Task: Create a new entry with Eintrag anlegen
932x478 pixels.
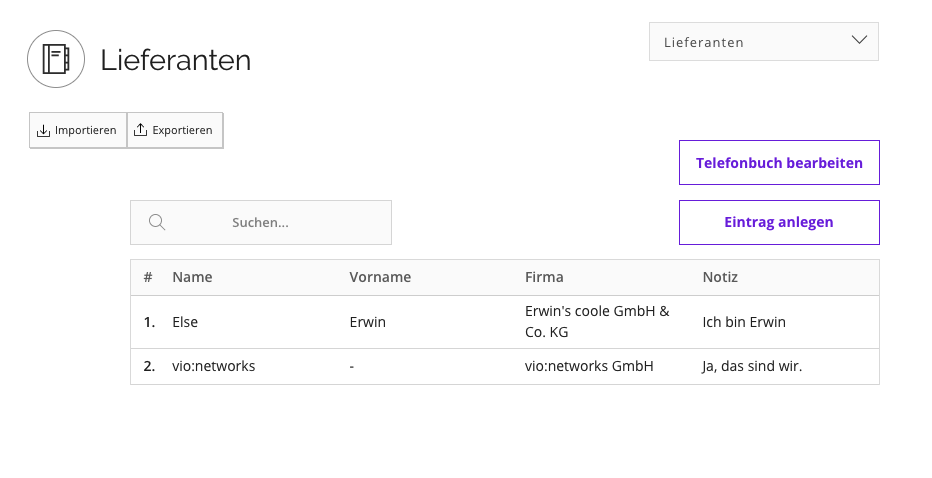Action: (x=779, y=222)
